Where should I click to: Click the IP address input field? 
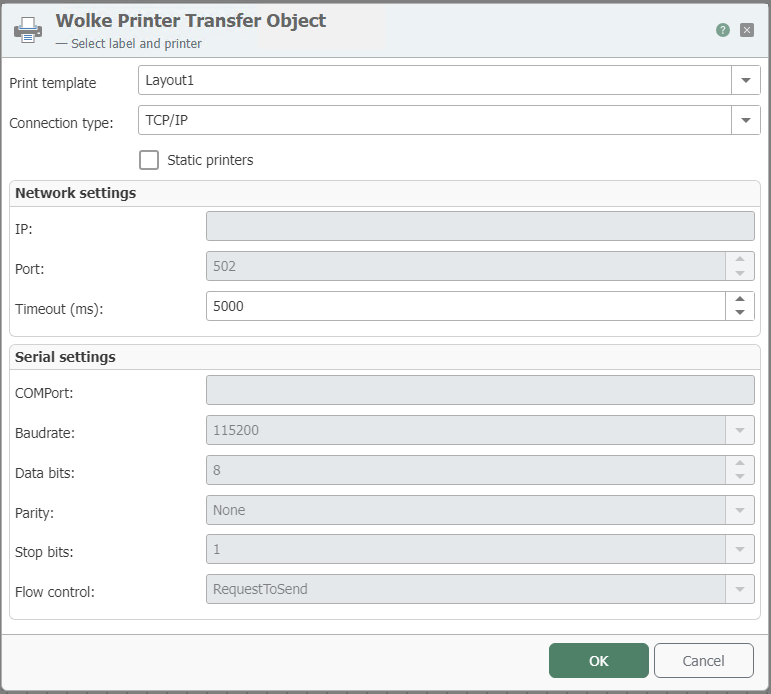pyautogui.click(x=480, y=226)
